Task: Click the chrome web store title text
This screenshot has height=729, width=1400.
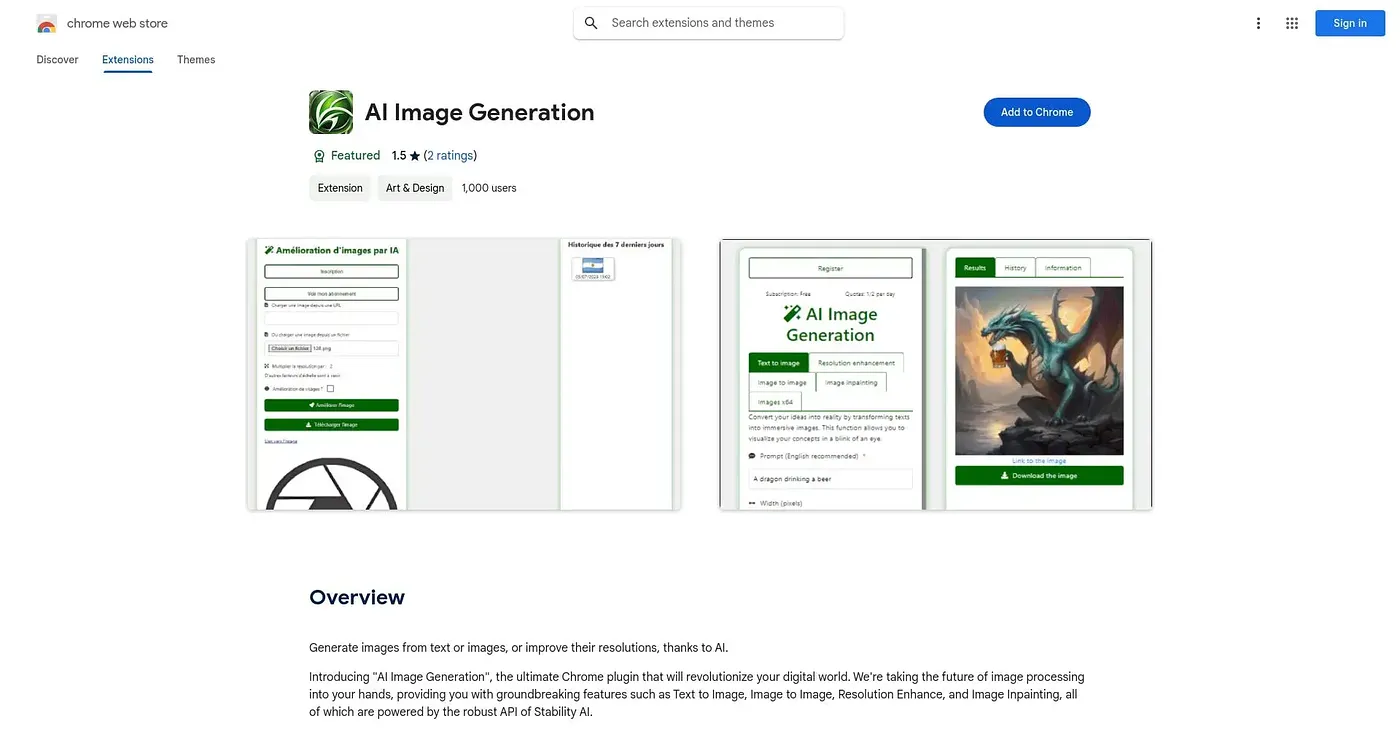Action: coord(117,23)
